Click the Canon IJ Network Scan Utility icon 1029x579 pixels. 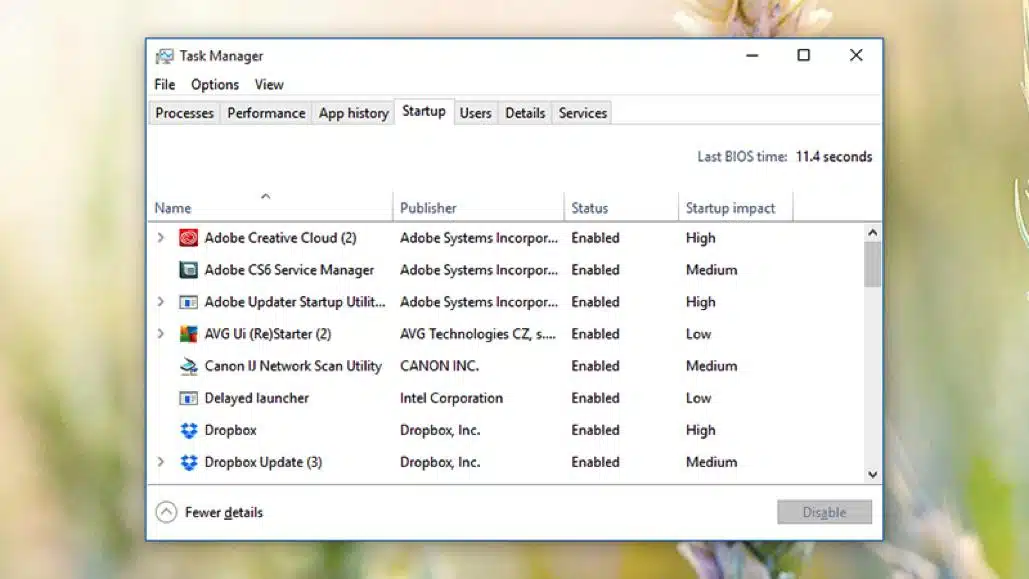tap(189, 366)
